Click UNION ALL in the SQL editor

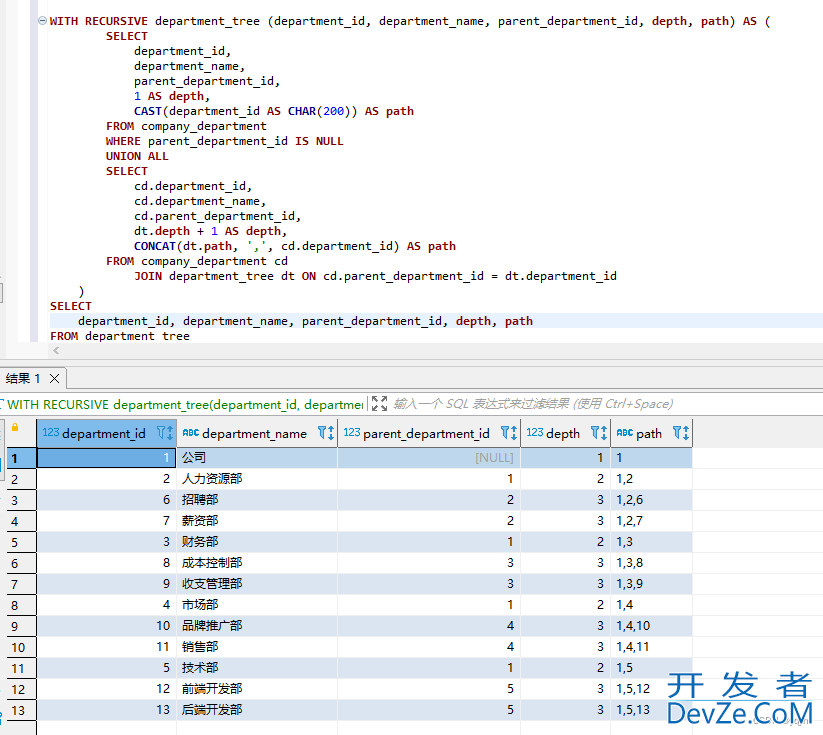(137, 156)
